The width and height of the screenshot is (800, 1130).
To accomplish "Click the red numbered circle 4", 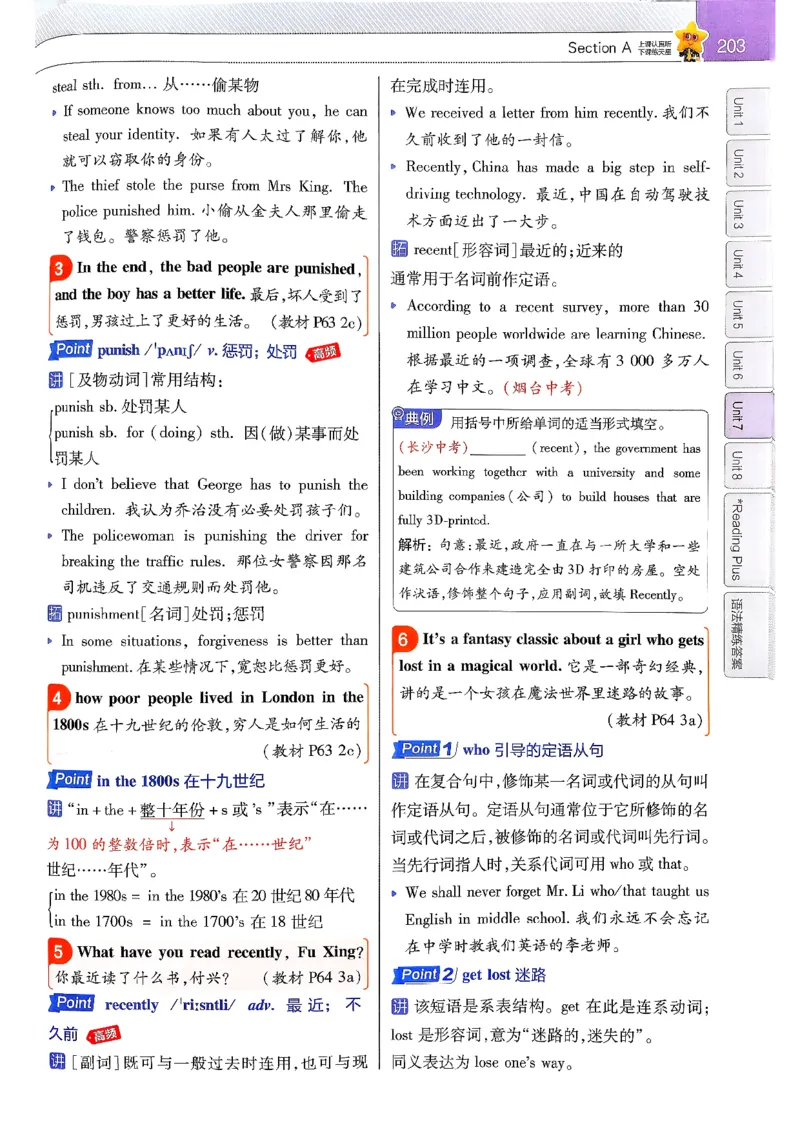I will click(x=60, y=697).
